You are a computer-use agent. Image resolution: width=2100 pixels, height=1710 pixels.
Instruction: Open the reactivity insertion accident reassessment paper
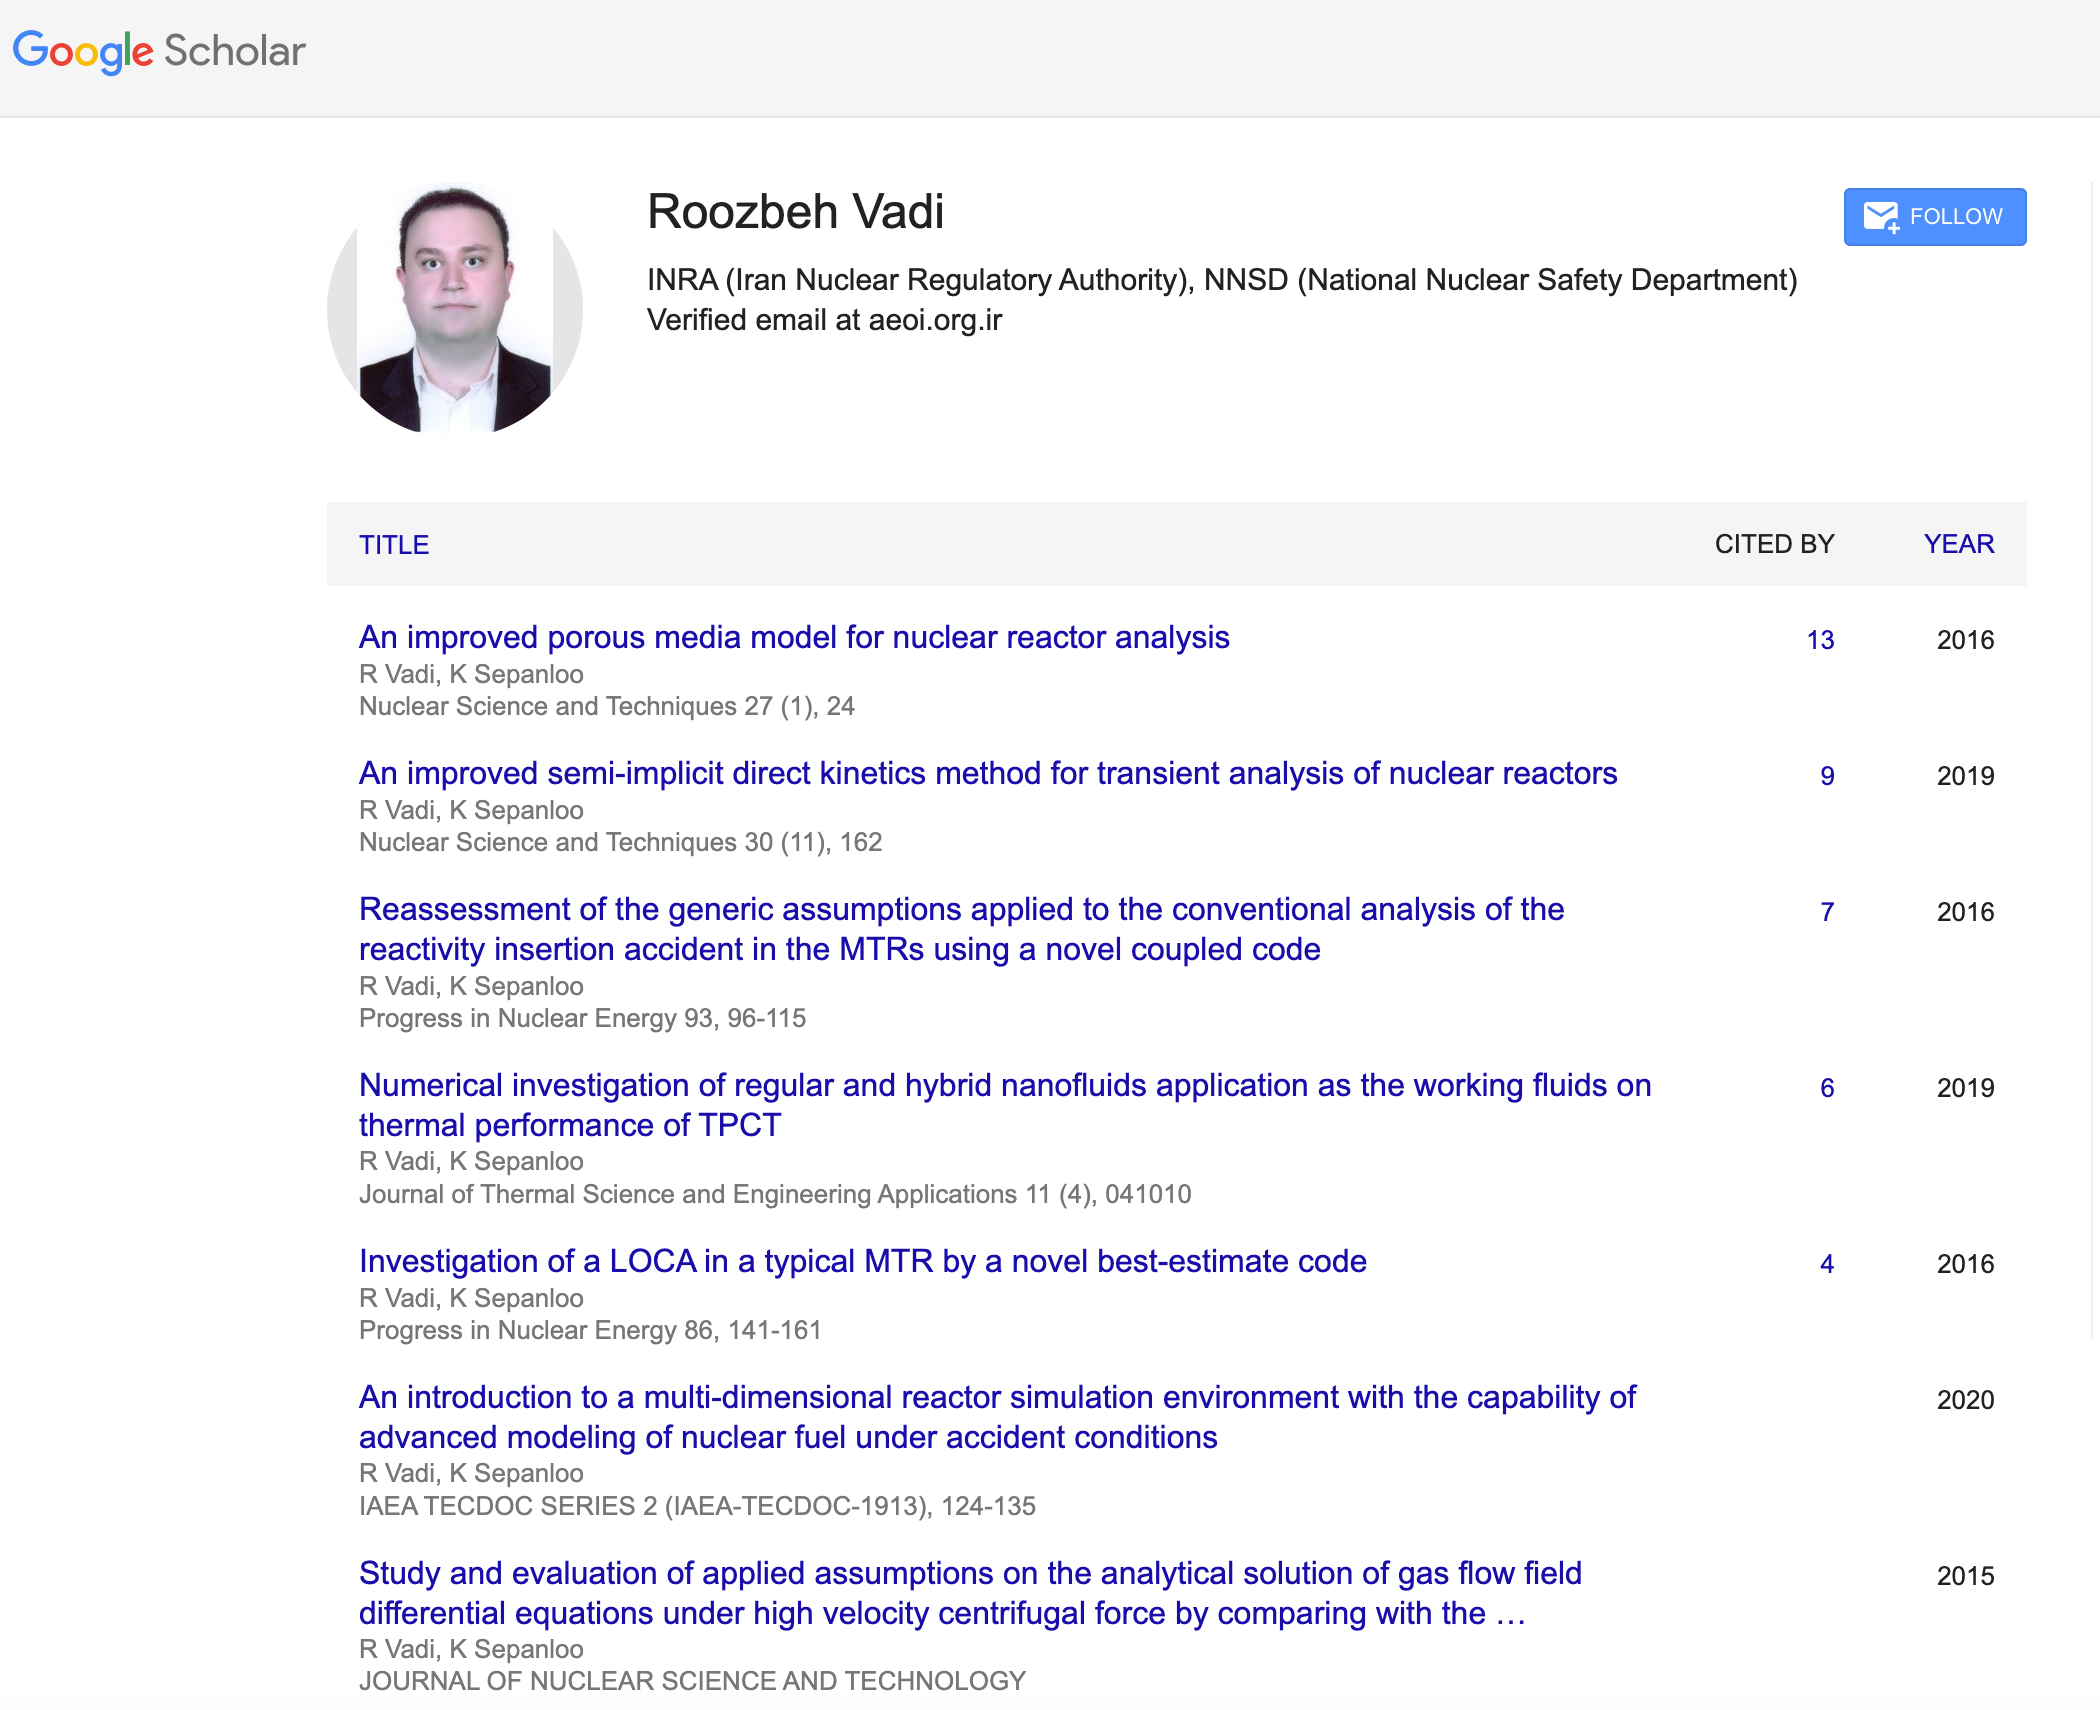[962, 929]
